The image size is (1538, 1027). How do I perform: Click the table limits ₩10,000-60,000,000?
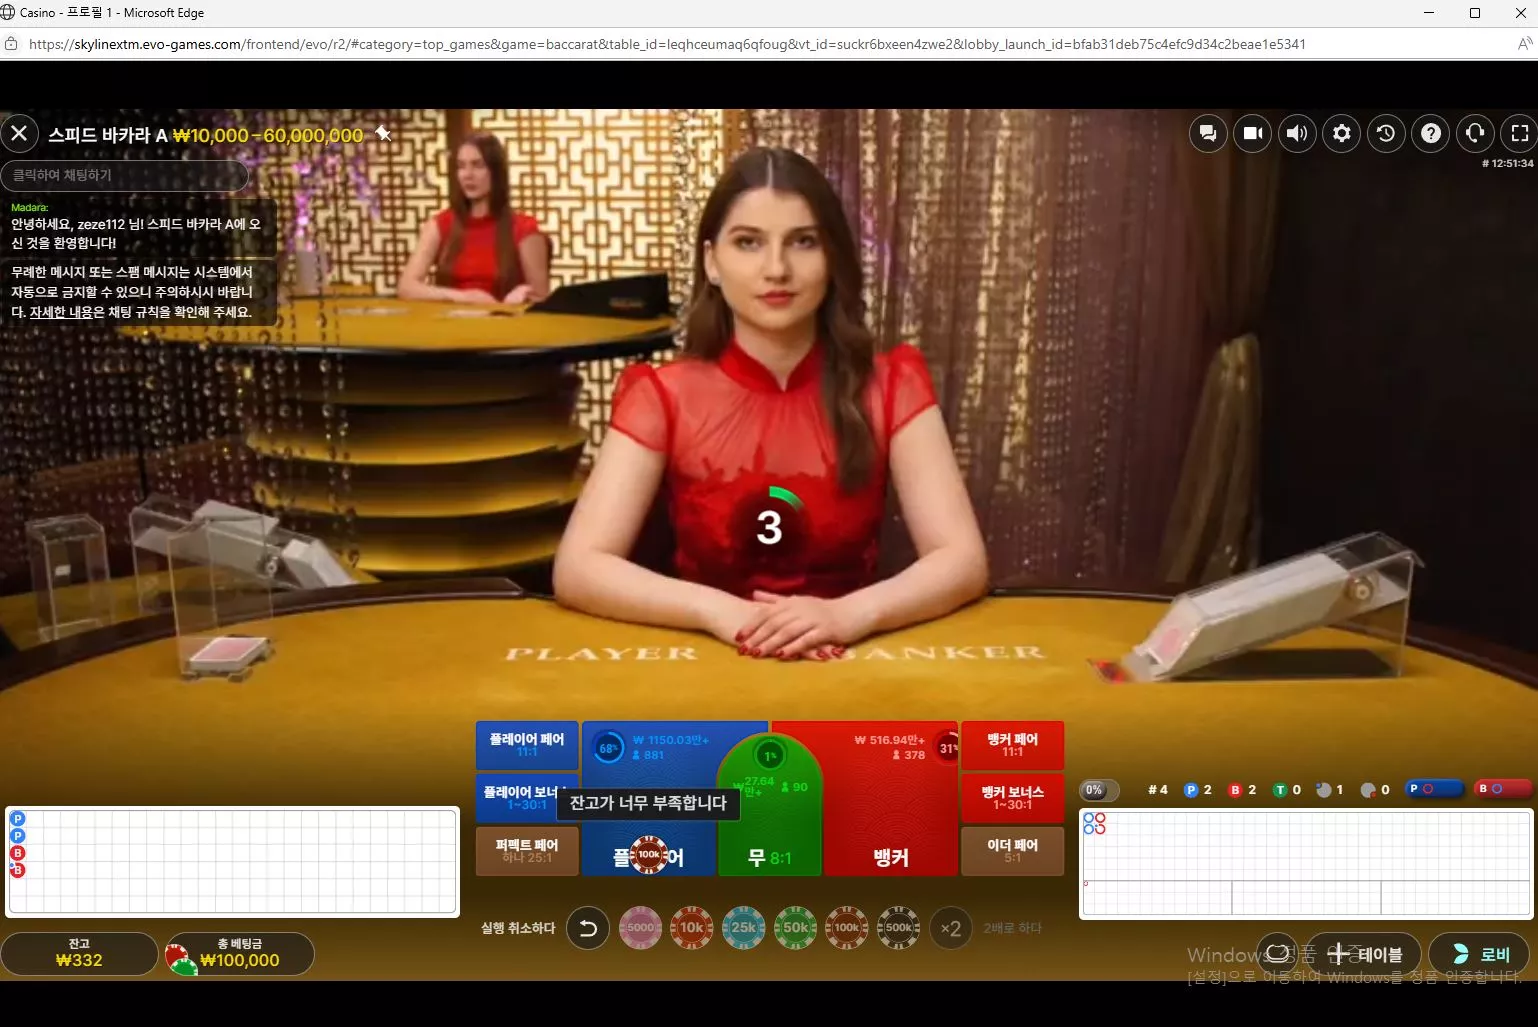pyautogui.click(x=268, y=135)
